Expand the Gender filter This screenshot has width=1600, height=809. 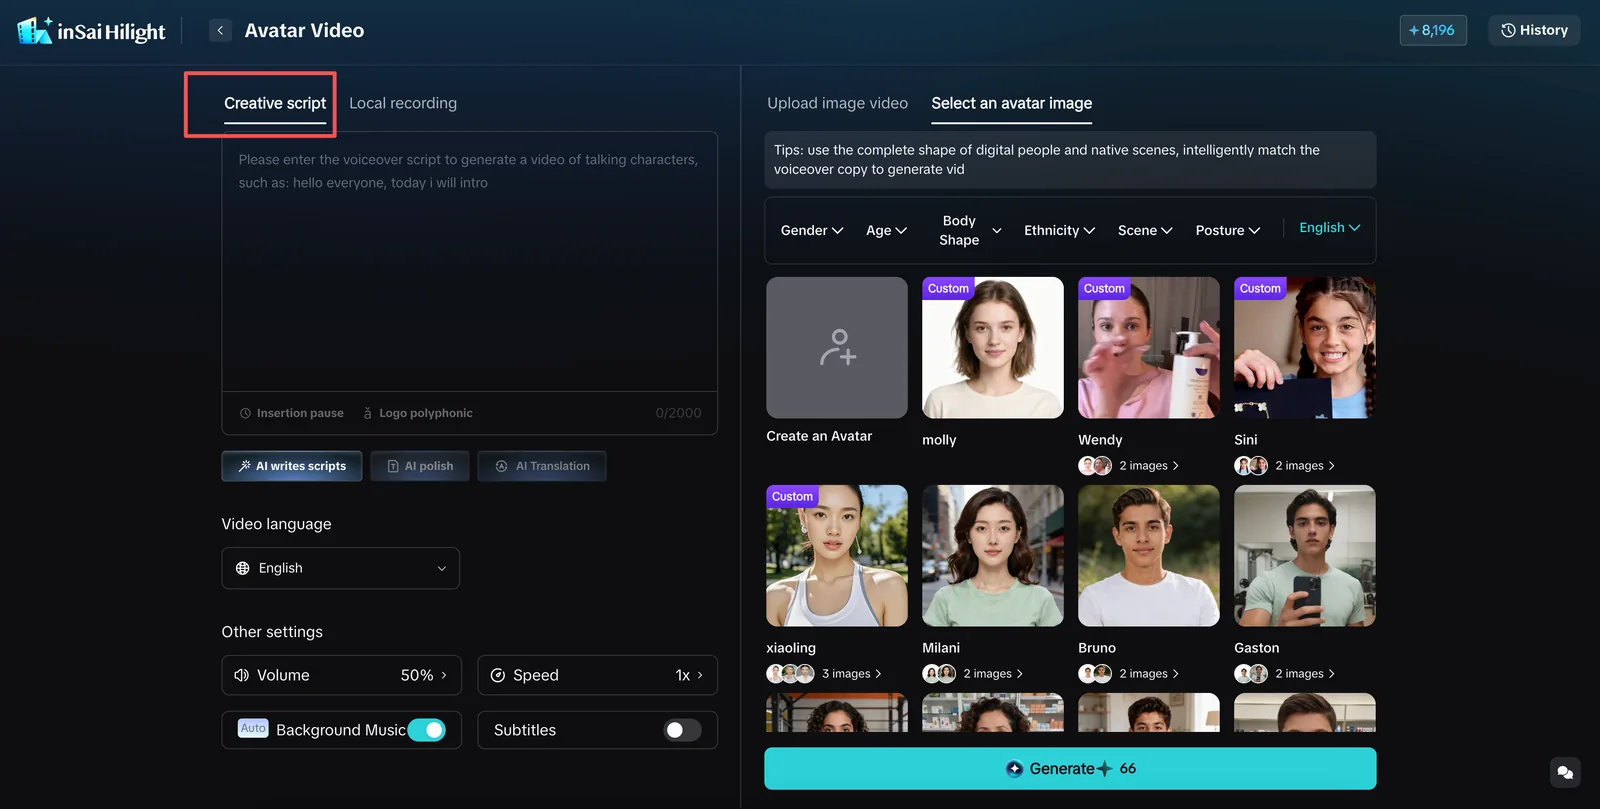(x=812, y=230)
